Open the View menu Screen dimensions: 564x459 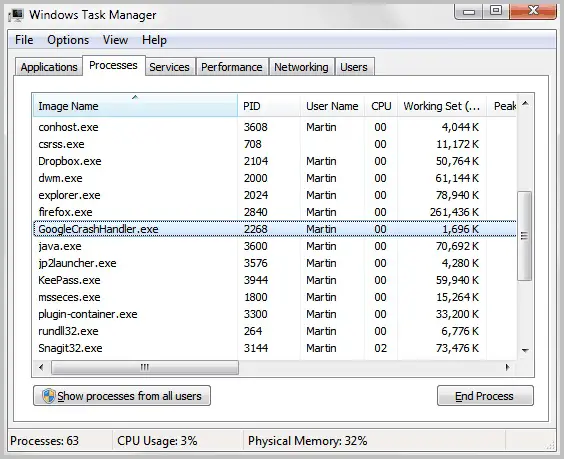point(115,40)
